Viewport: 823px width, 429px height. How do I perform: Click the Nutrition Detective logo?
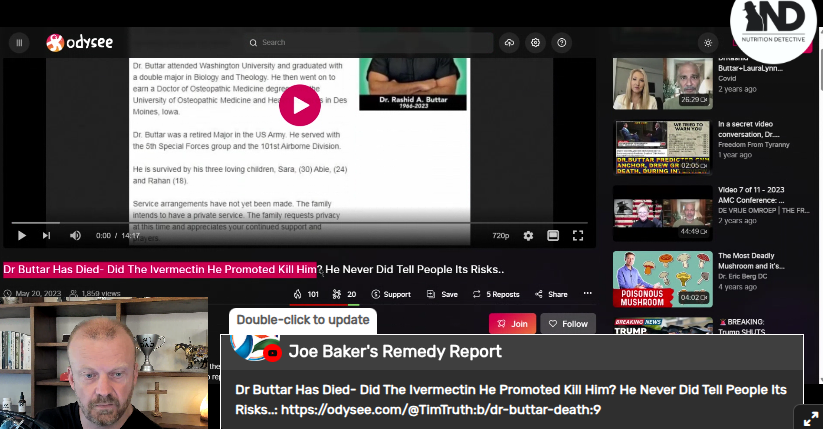[x=773, y=25]
